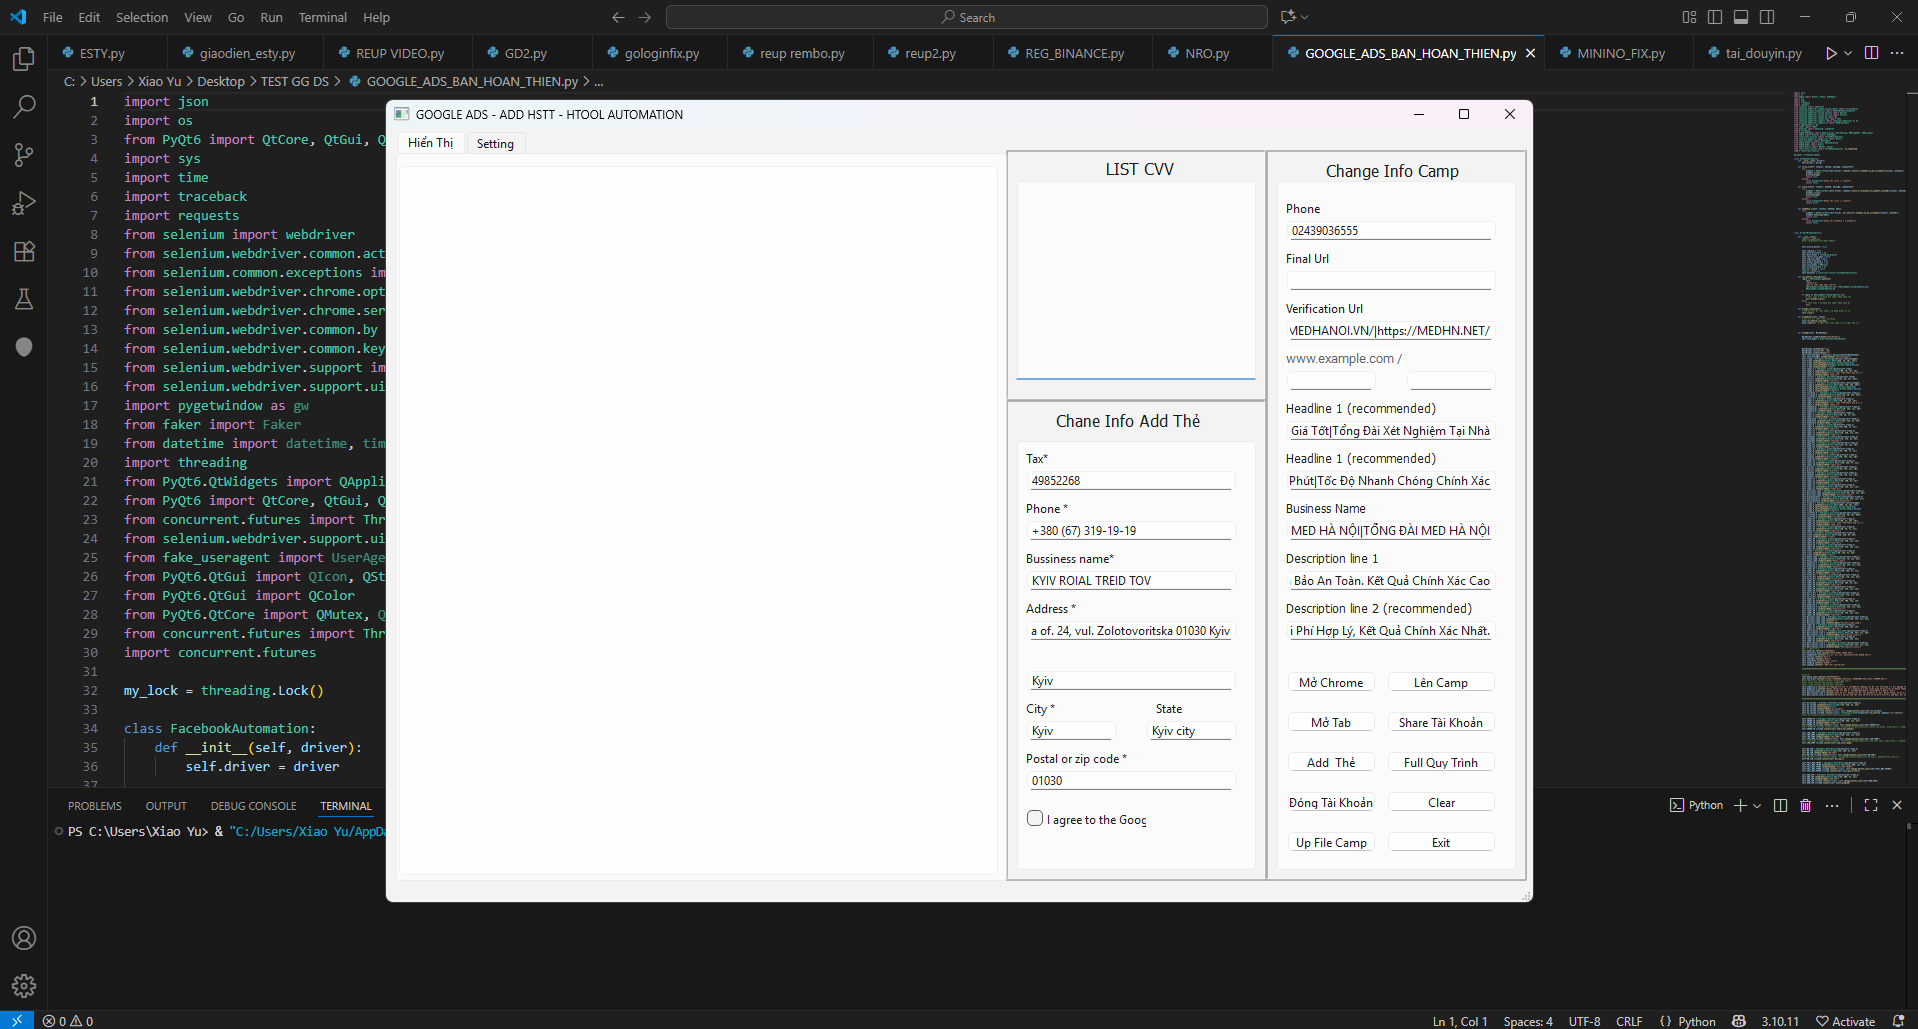Open the run button dropdown arrow
Image resolution: width=1918 pixels, height=1029 pixels.
pos(1848,54)
